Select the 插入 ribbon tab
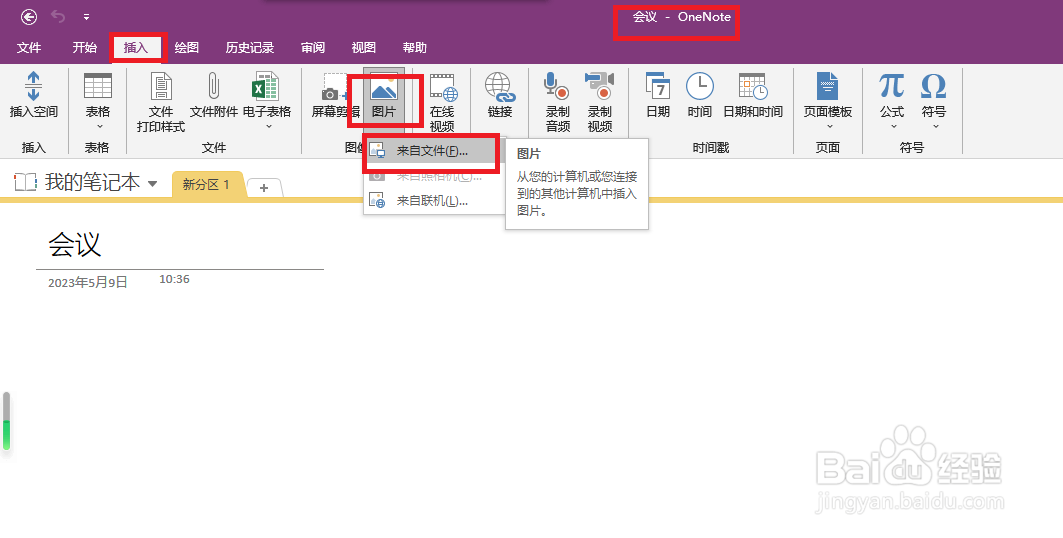The image size is (1063, 538). pyautogui.click(x=136, y=47)
